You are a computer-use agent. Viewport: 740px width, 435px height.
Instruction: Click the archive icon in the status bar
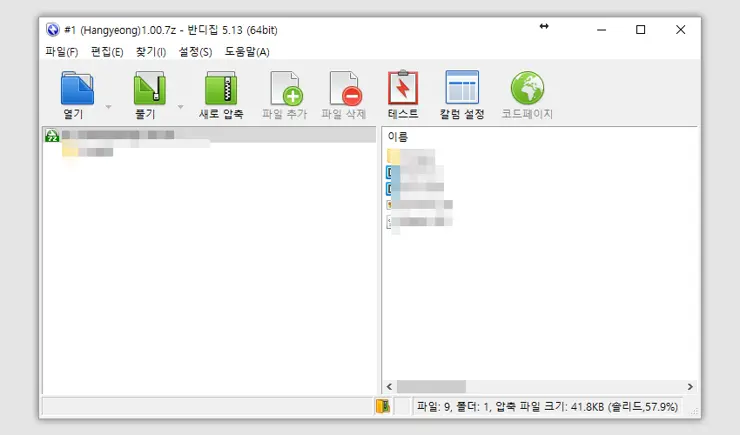click(383, 406)
